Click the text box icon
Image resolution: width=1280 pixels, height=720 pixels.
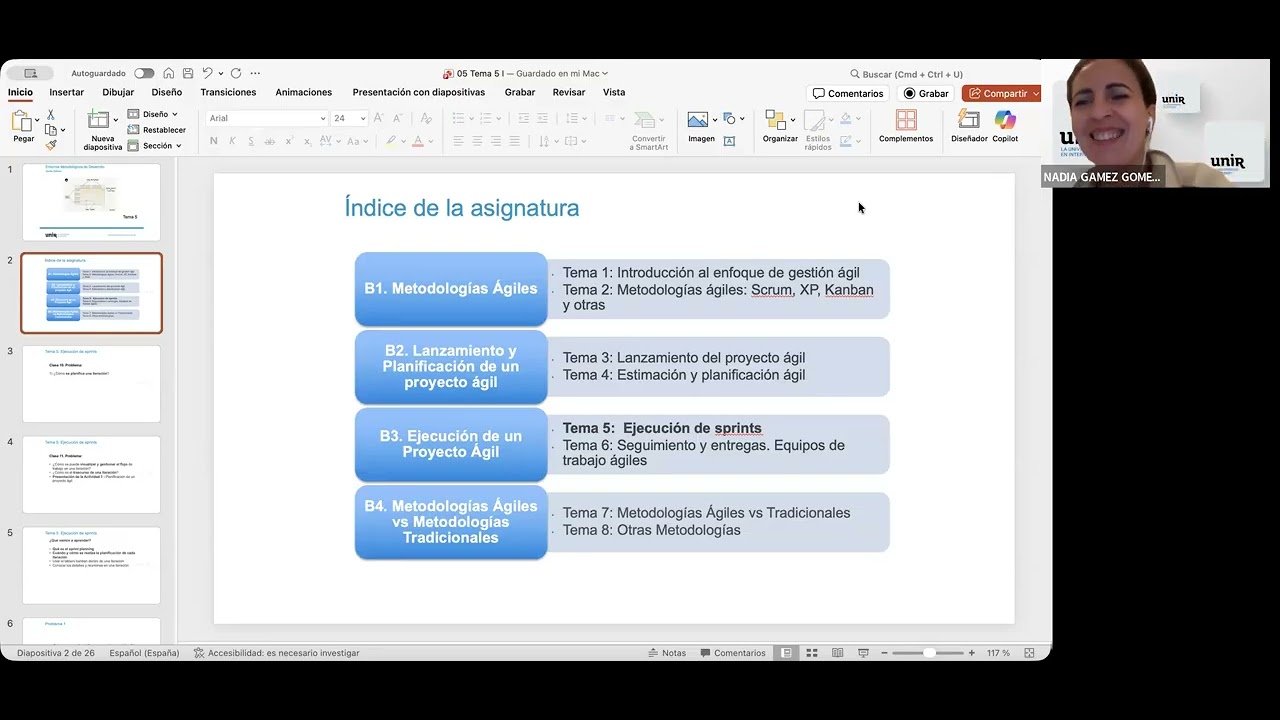729,141
